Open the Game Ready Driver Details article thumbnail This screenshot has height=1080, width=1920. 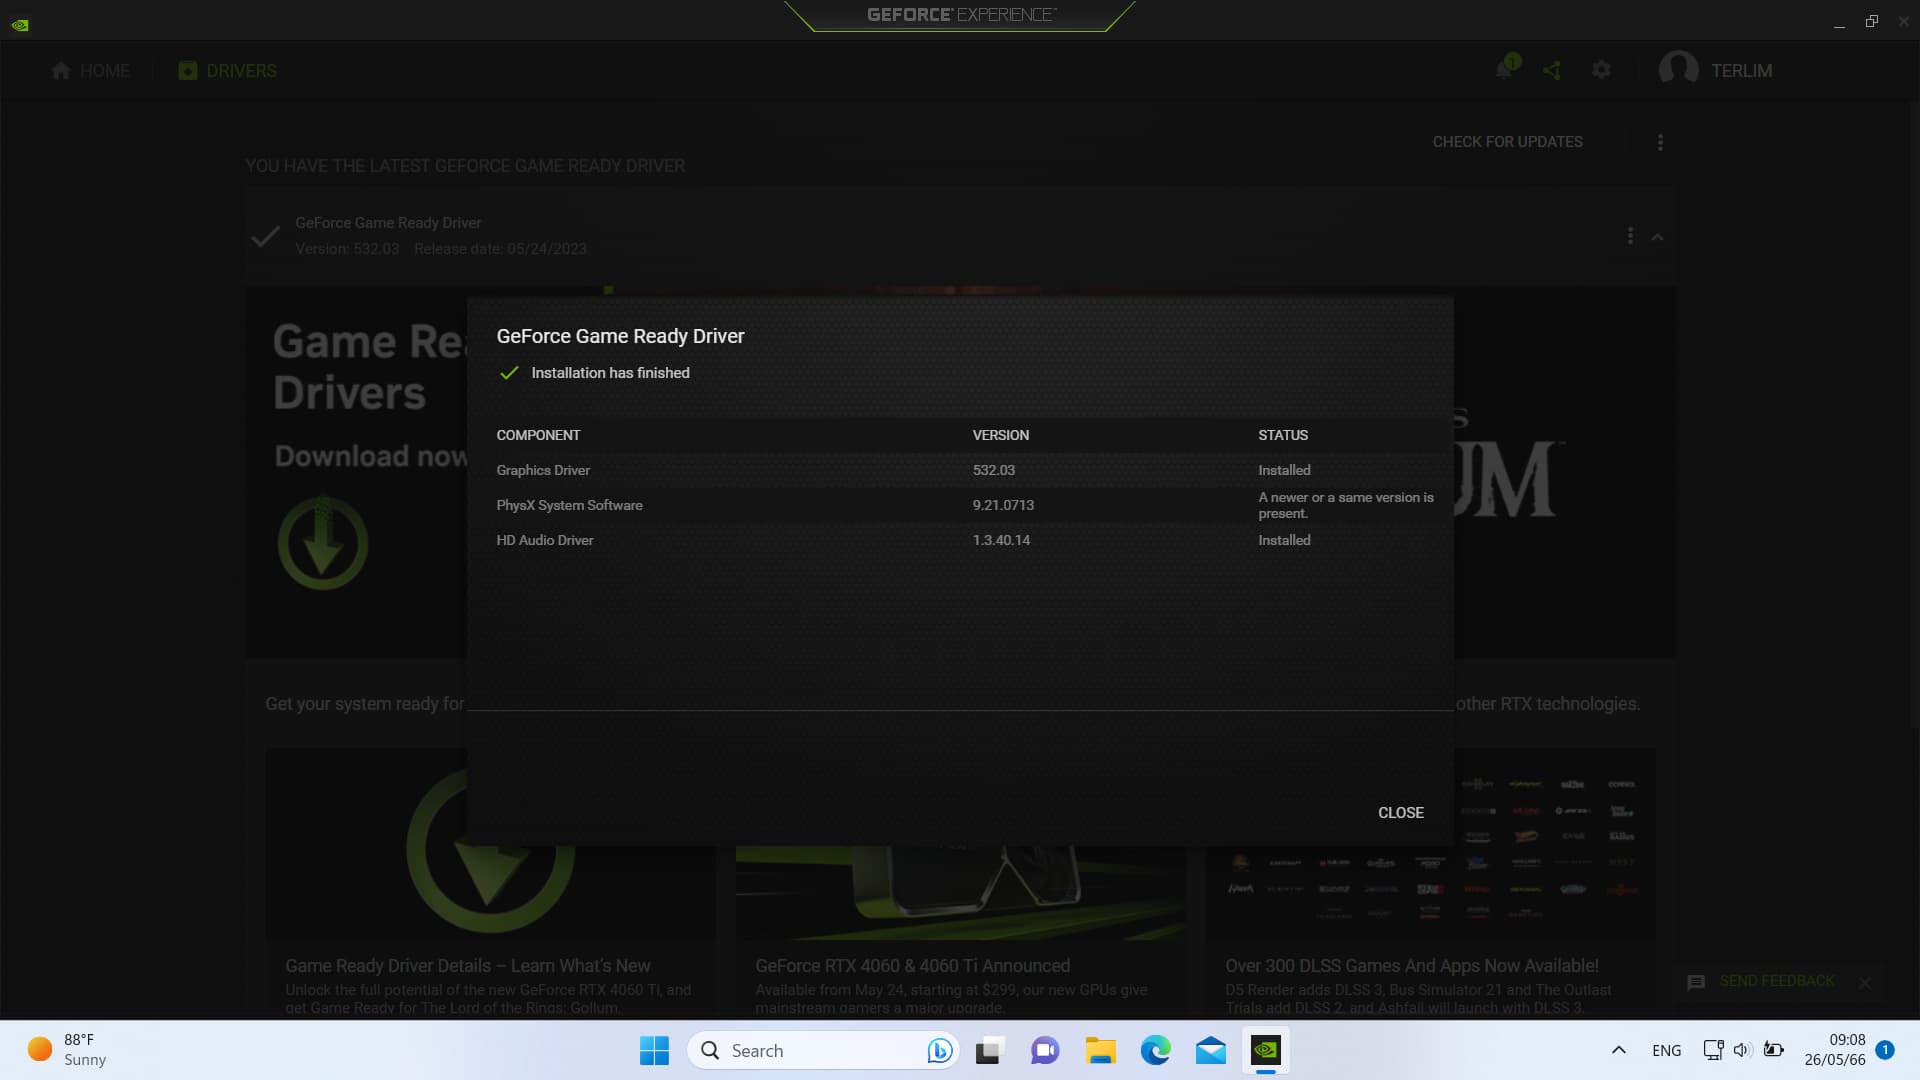(x=490, y=843)
